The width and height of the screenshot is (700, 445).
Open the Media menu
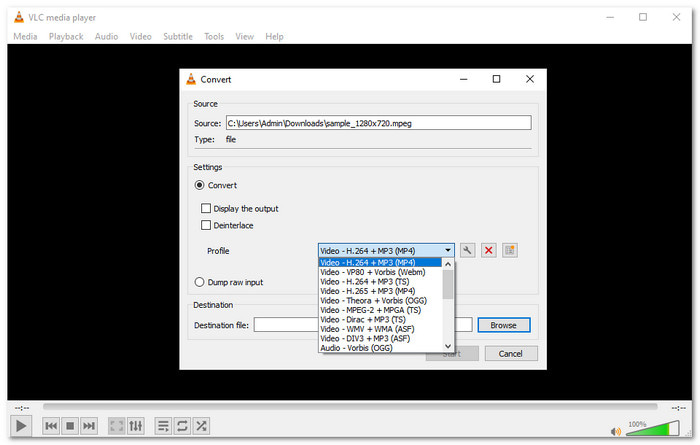click(x=25, y=37)
